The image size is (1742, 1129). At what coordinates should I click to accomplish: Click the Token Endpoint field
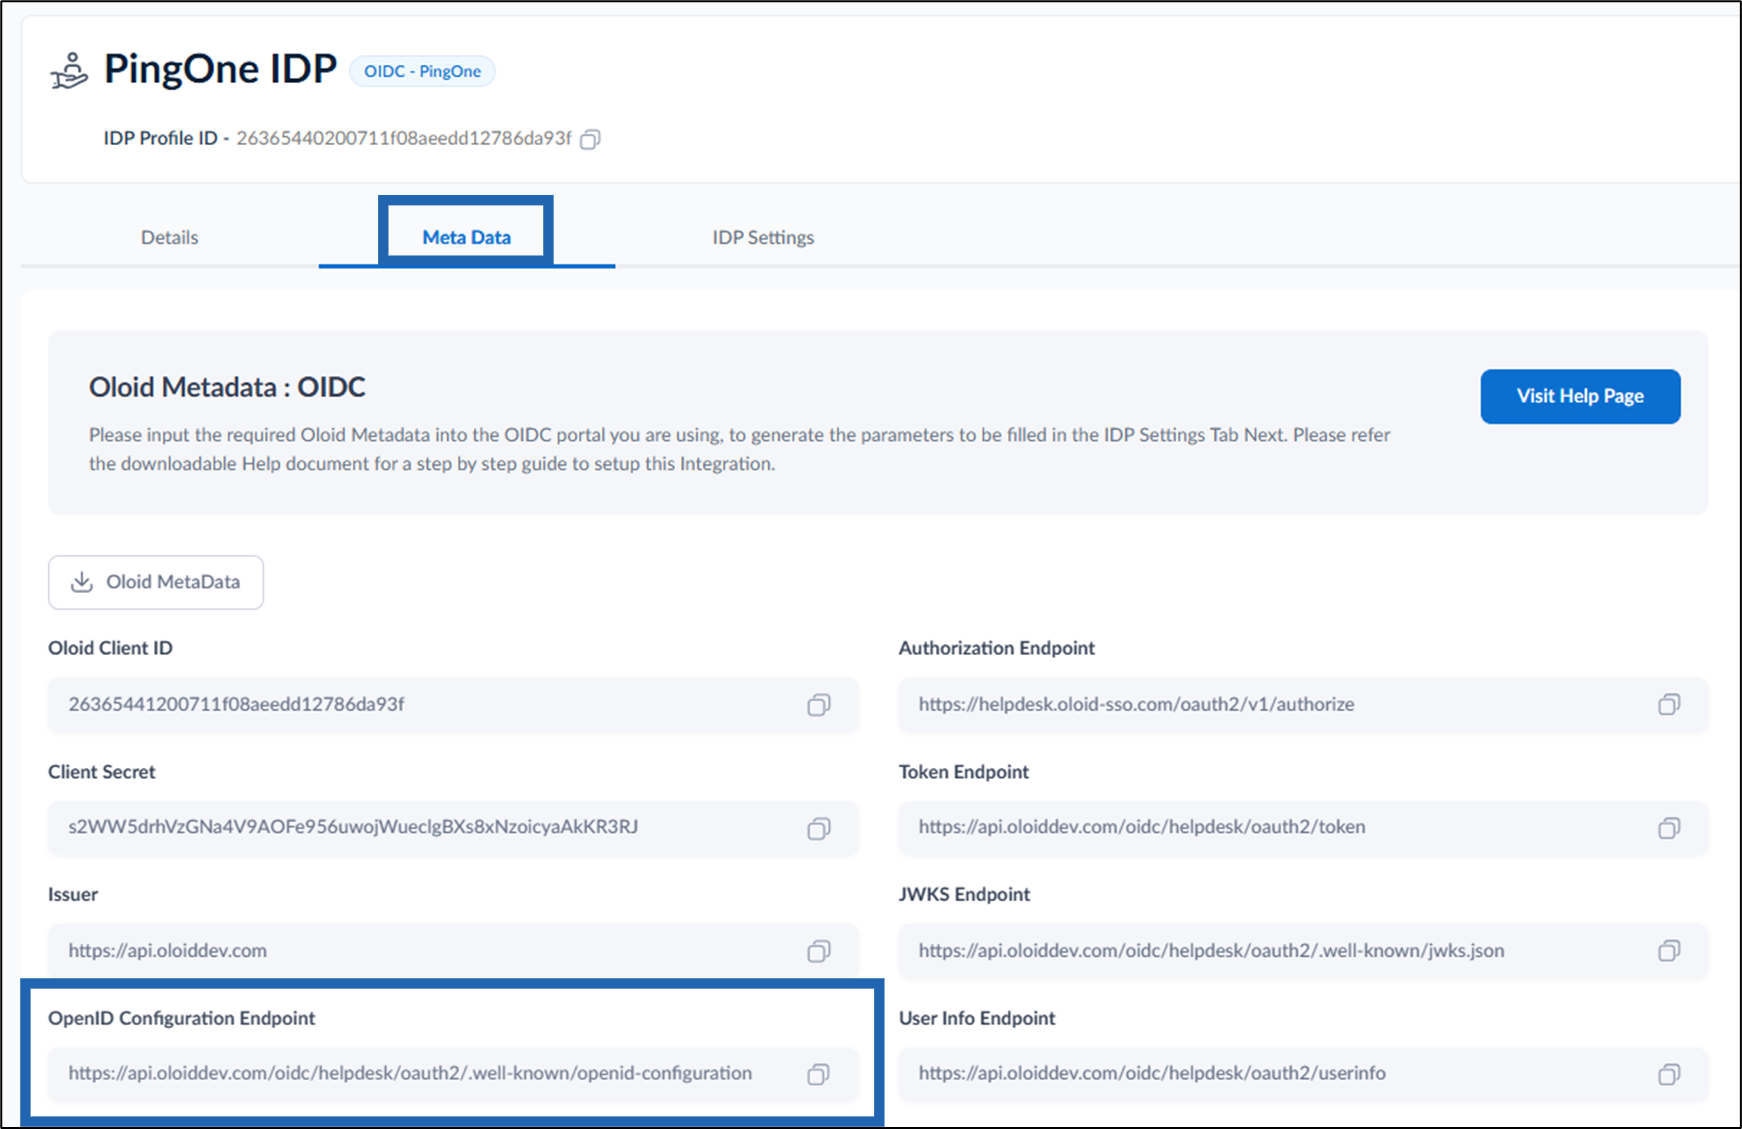1303,828
